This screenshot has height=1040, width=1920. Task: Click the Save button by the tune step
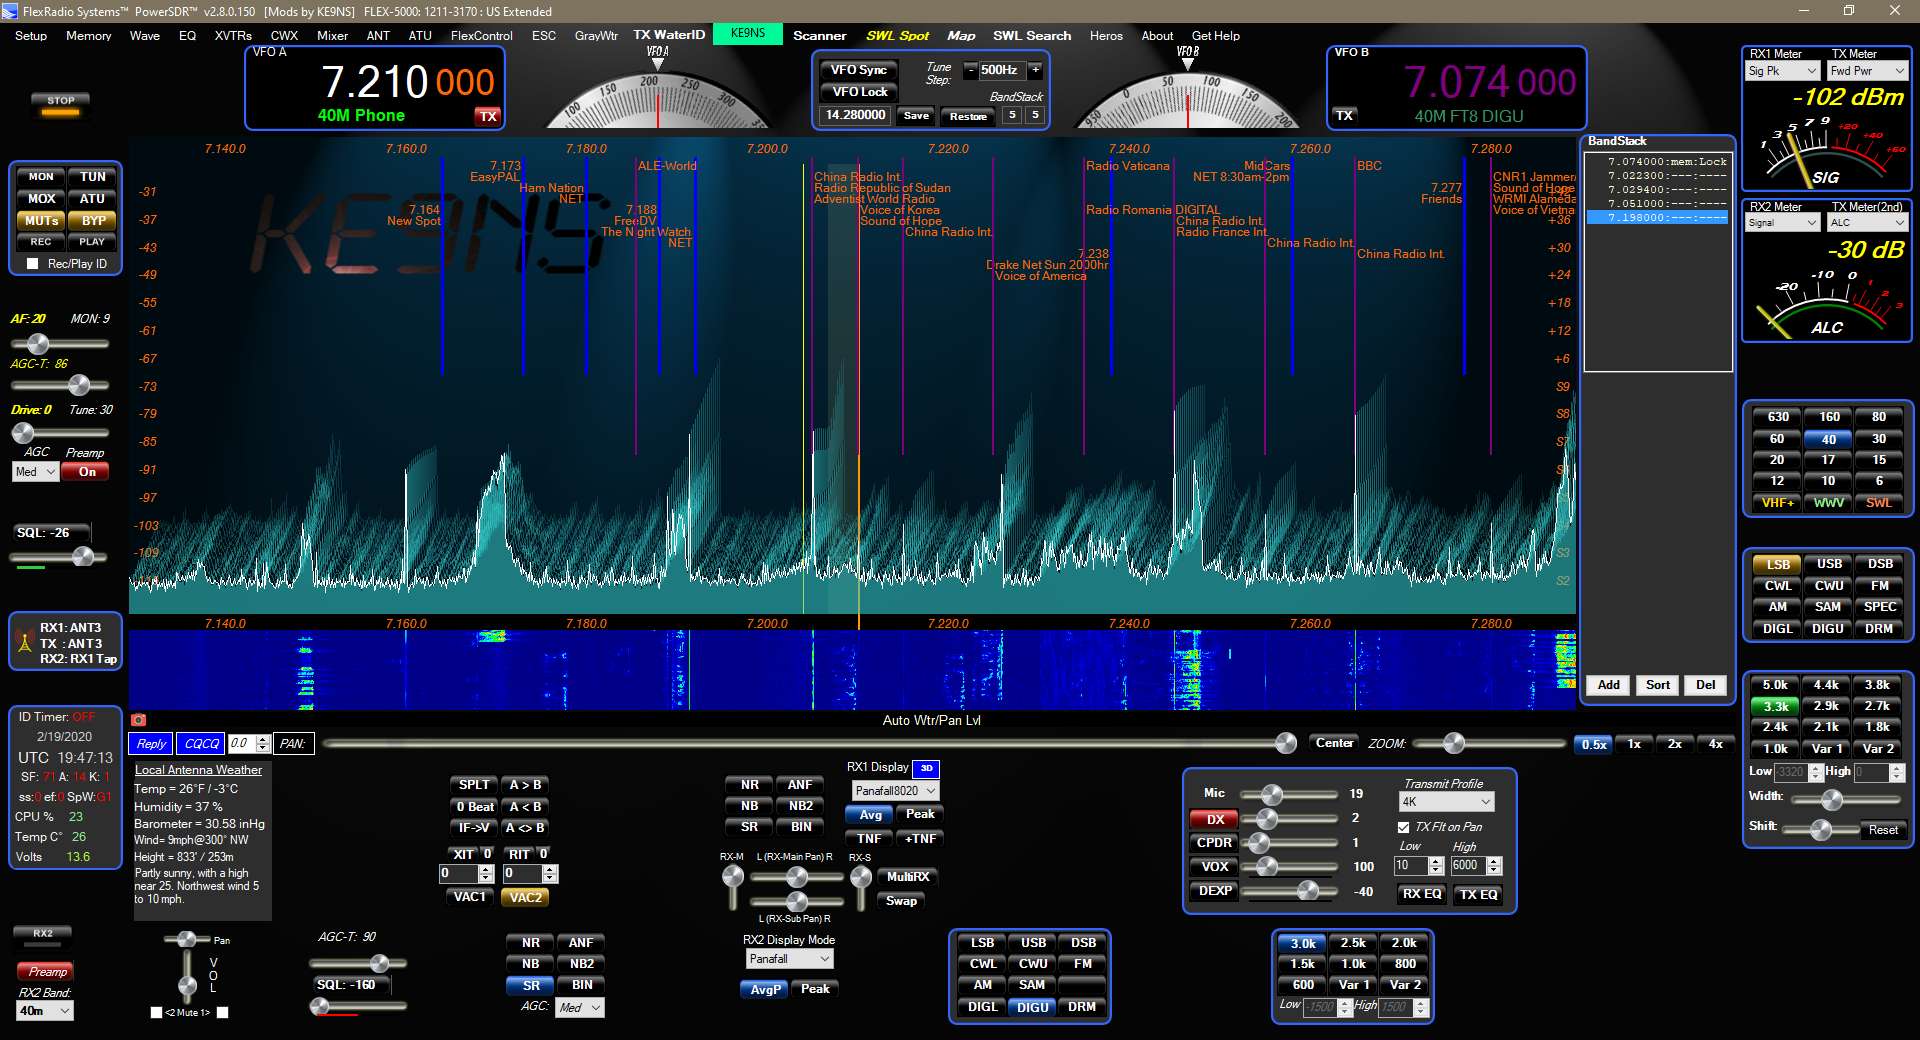[916, 116]
